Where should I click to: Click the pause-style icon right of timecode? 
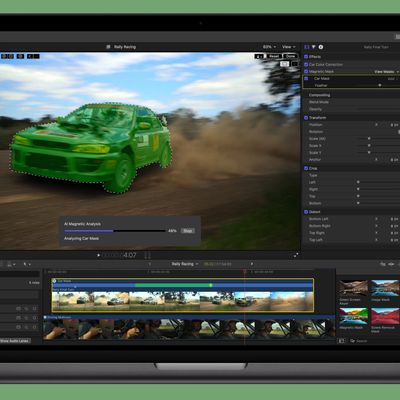[147, 255]
